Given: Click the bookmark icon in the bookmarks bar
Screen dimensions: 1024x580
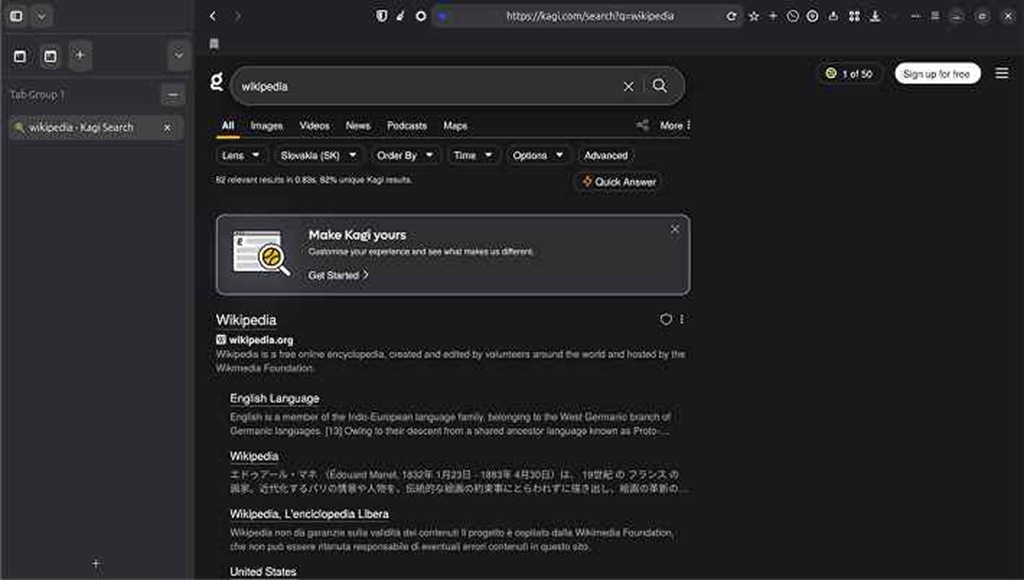Looking at the screenshot, I should (214, 44).
